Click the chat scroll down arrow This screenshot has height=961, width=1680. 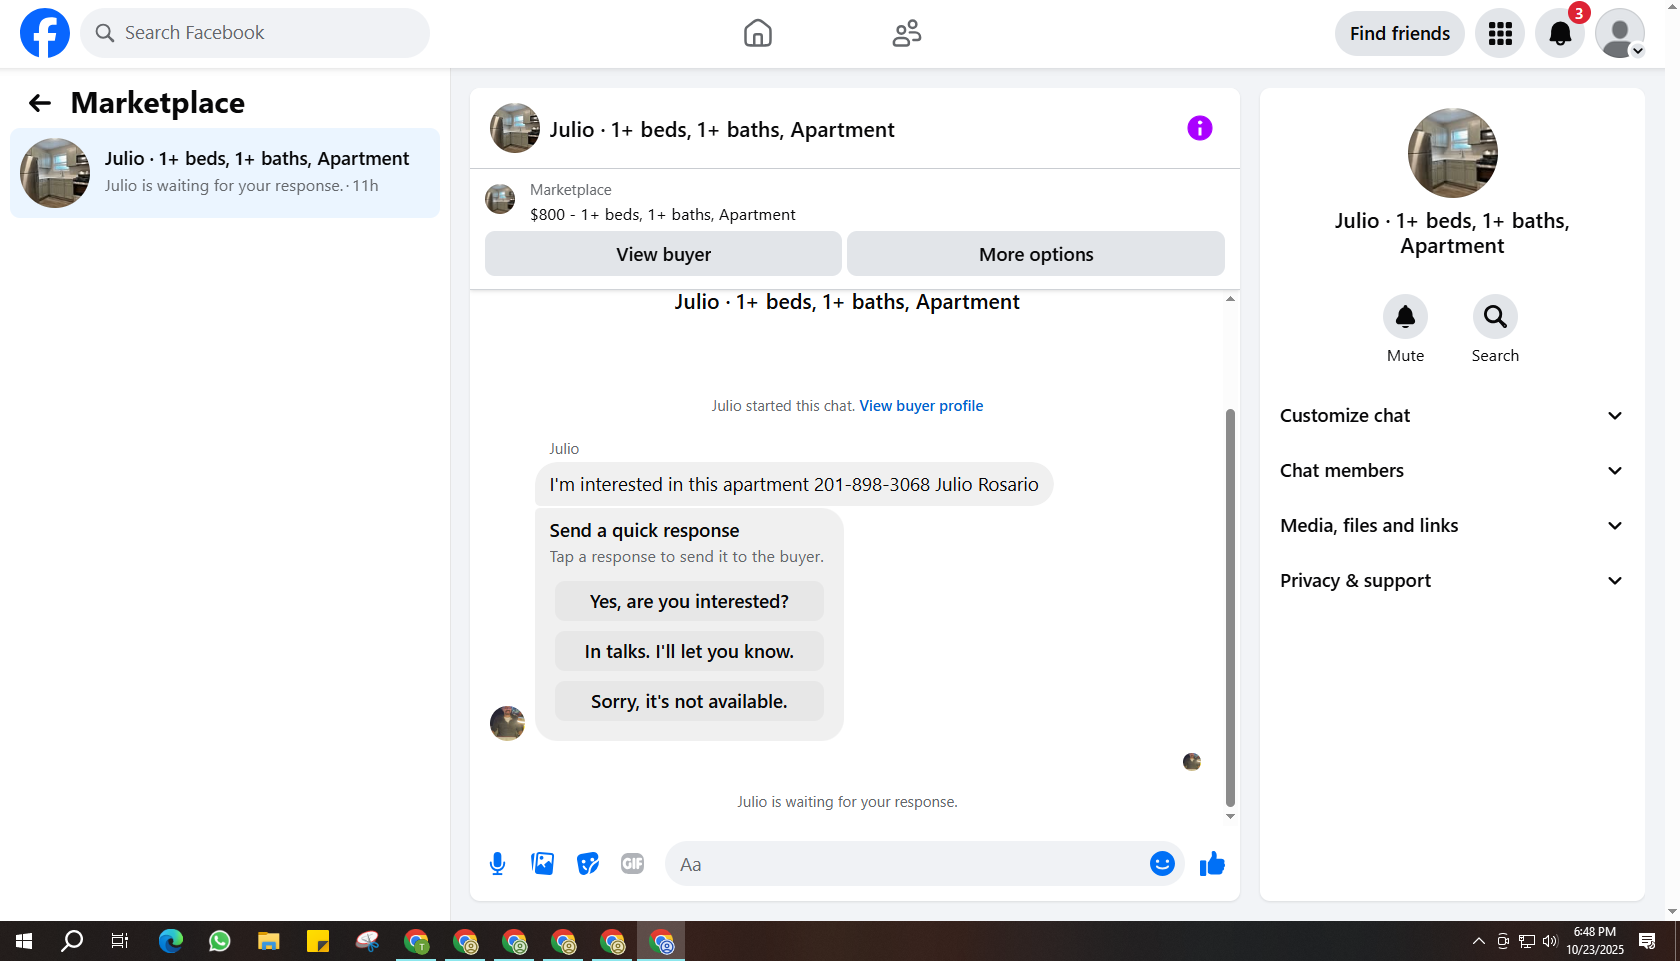point(1230,817)
